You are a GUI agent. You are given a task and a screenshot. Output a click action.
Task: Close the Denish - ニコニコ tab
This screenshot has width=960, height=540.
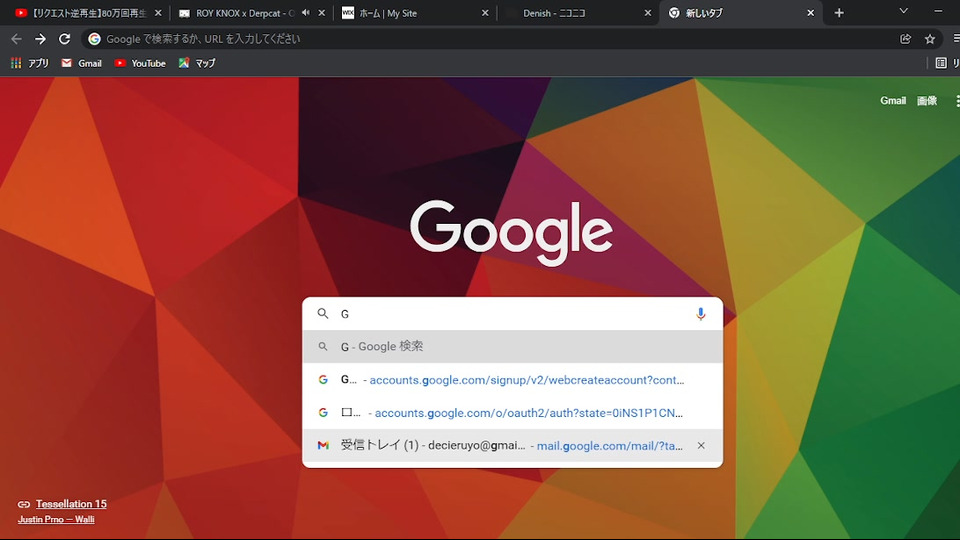[x=648, y=13]
